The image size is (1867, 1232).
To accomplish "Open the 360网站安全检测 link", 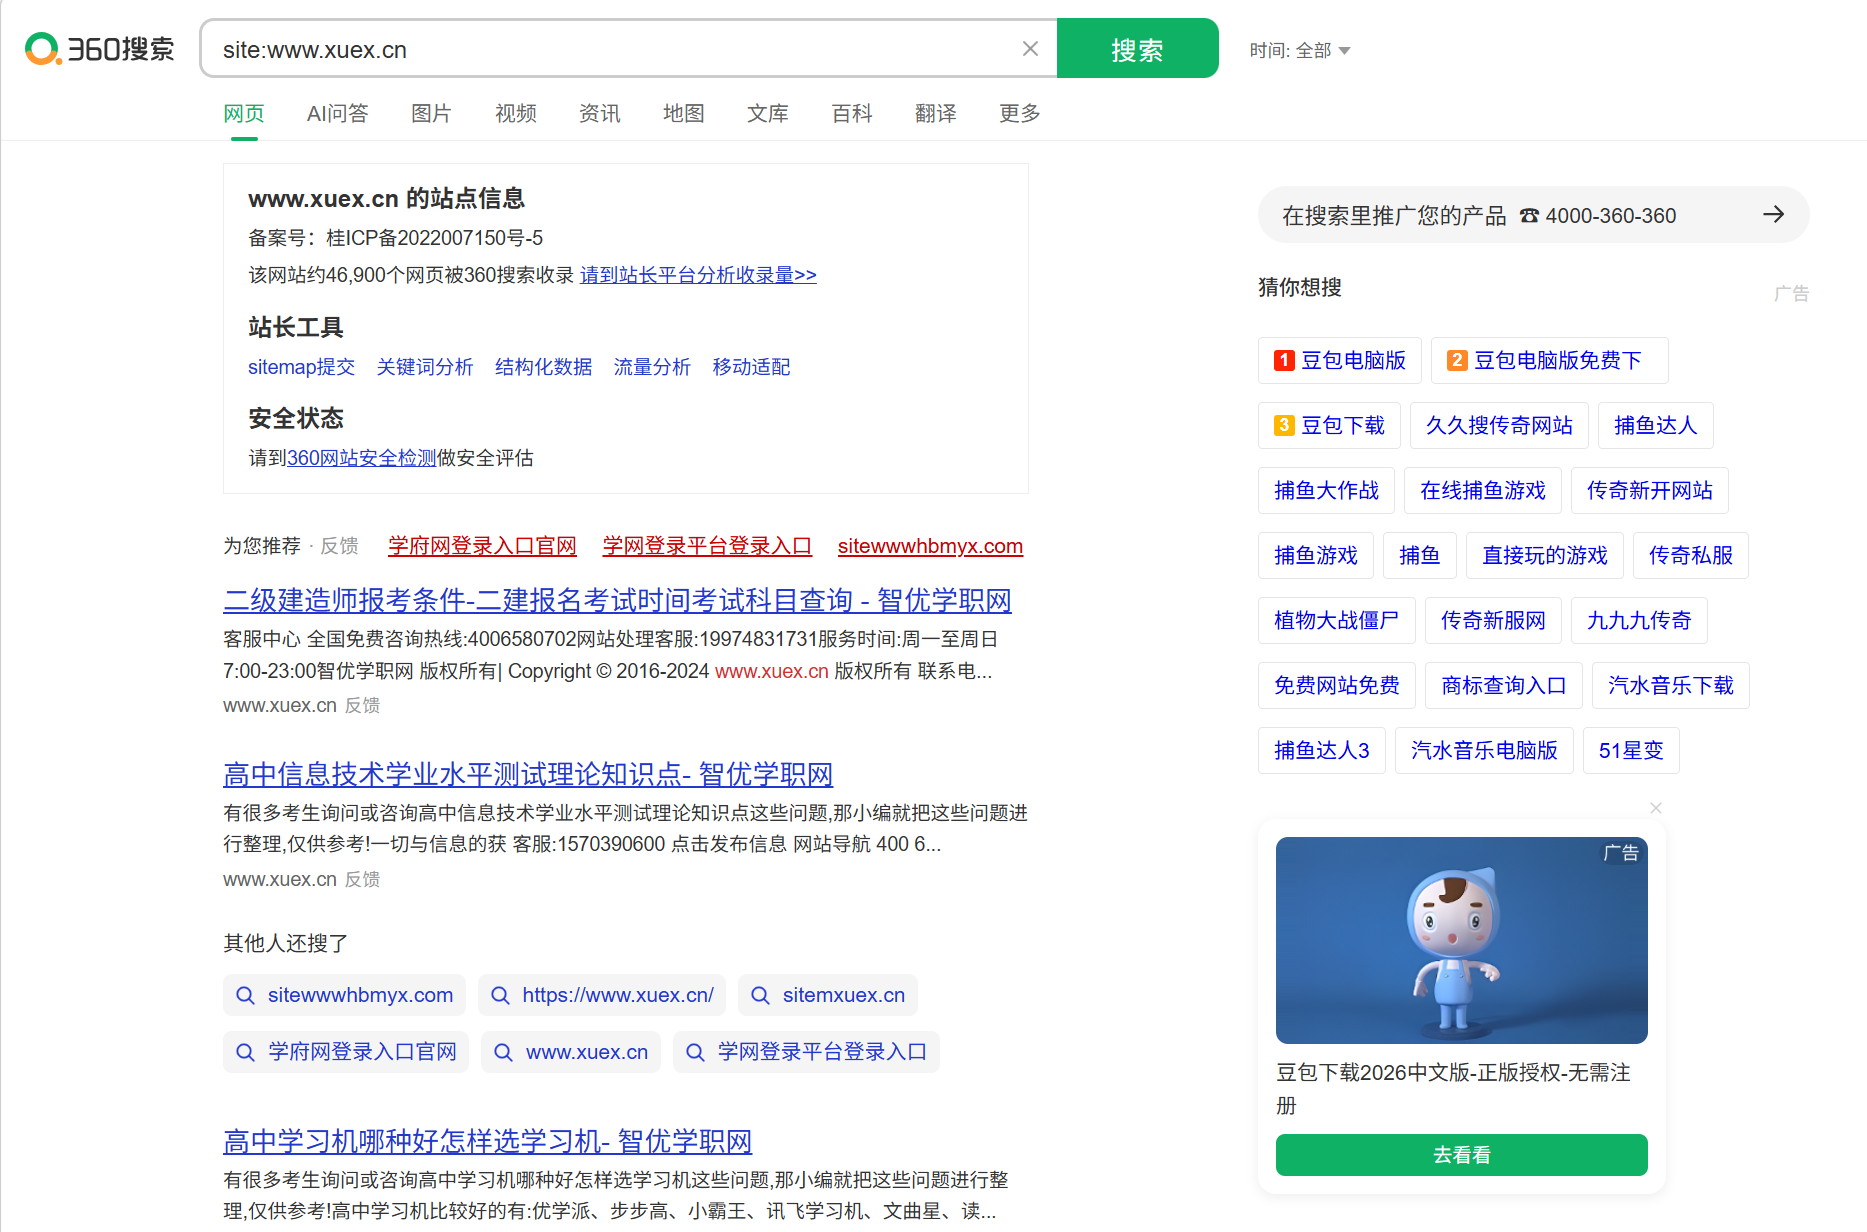I will coord(362,458).
